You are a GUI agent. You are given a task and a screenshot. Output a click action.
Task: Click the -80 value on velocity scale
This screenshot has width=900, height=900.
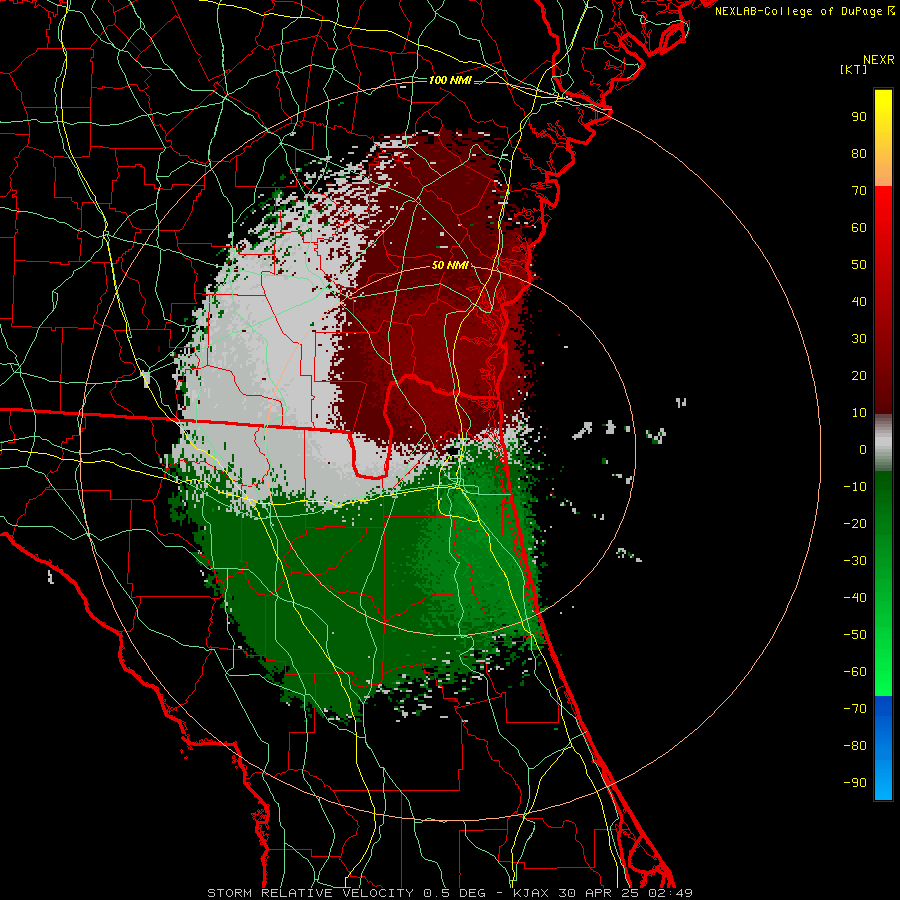point(855,746)
